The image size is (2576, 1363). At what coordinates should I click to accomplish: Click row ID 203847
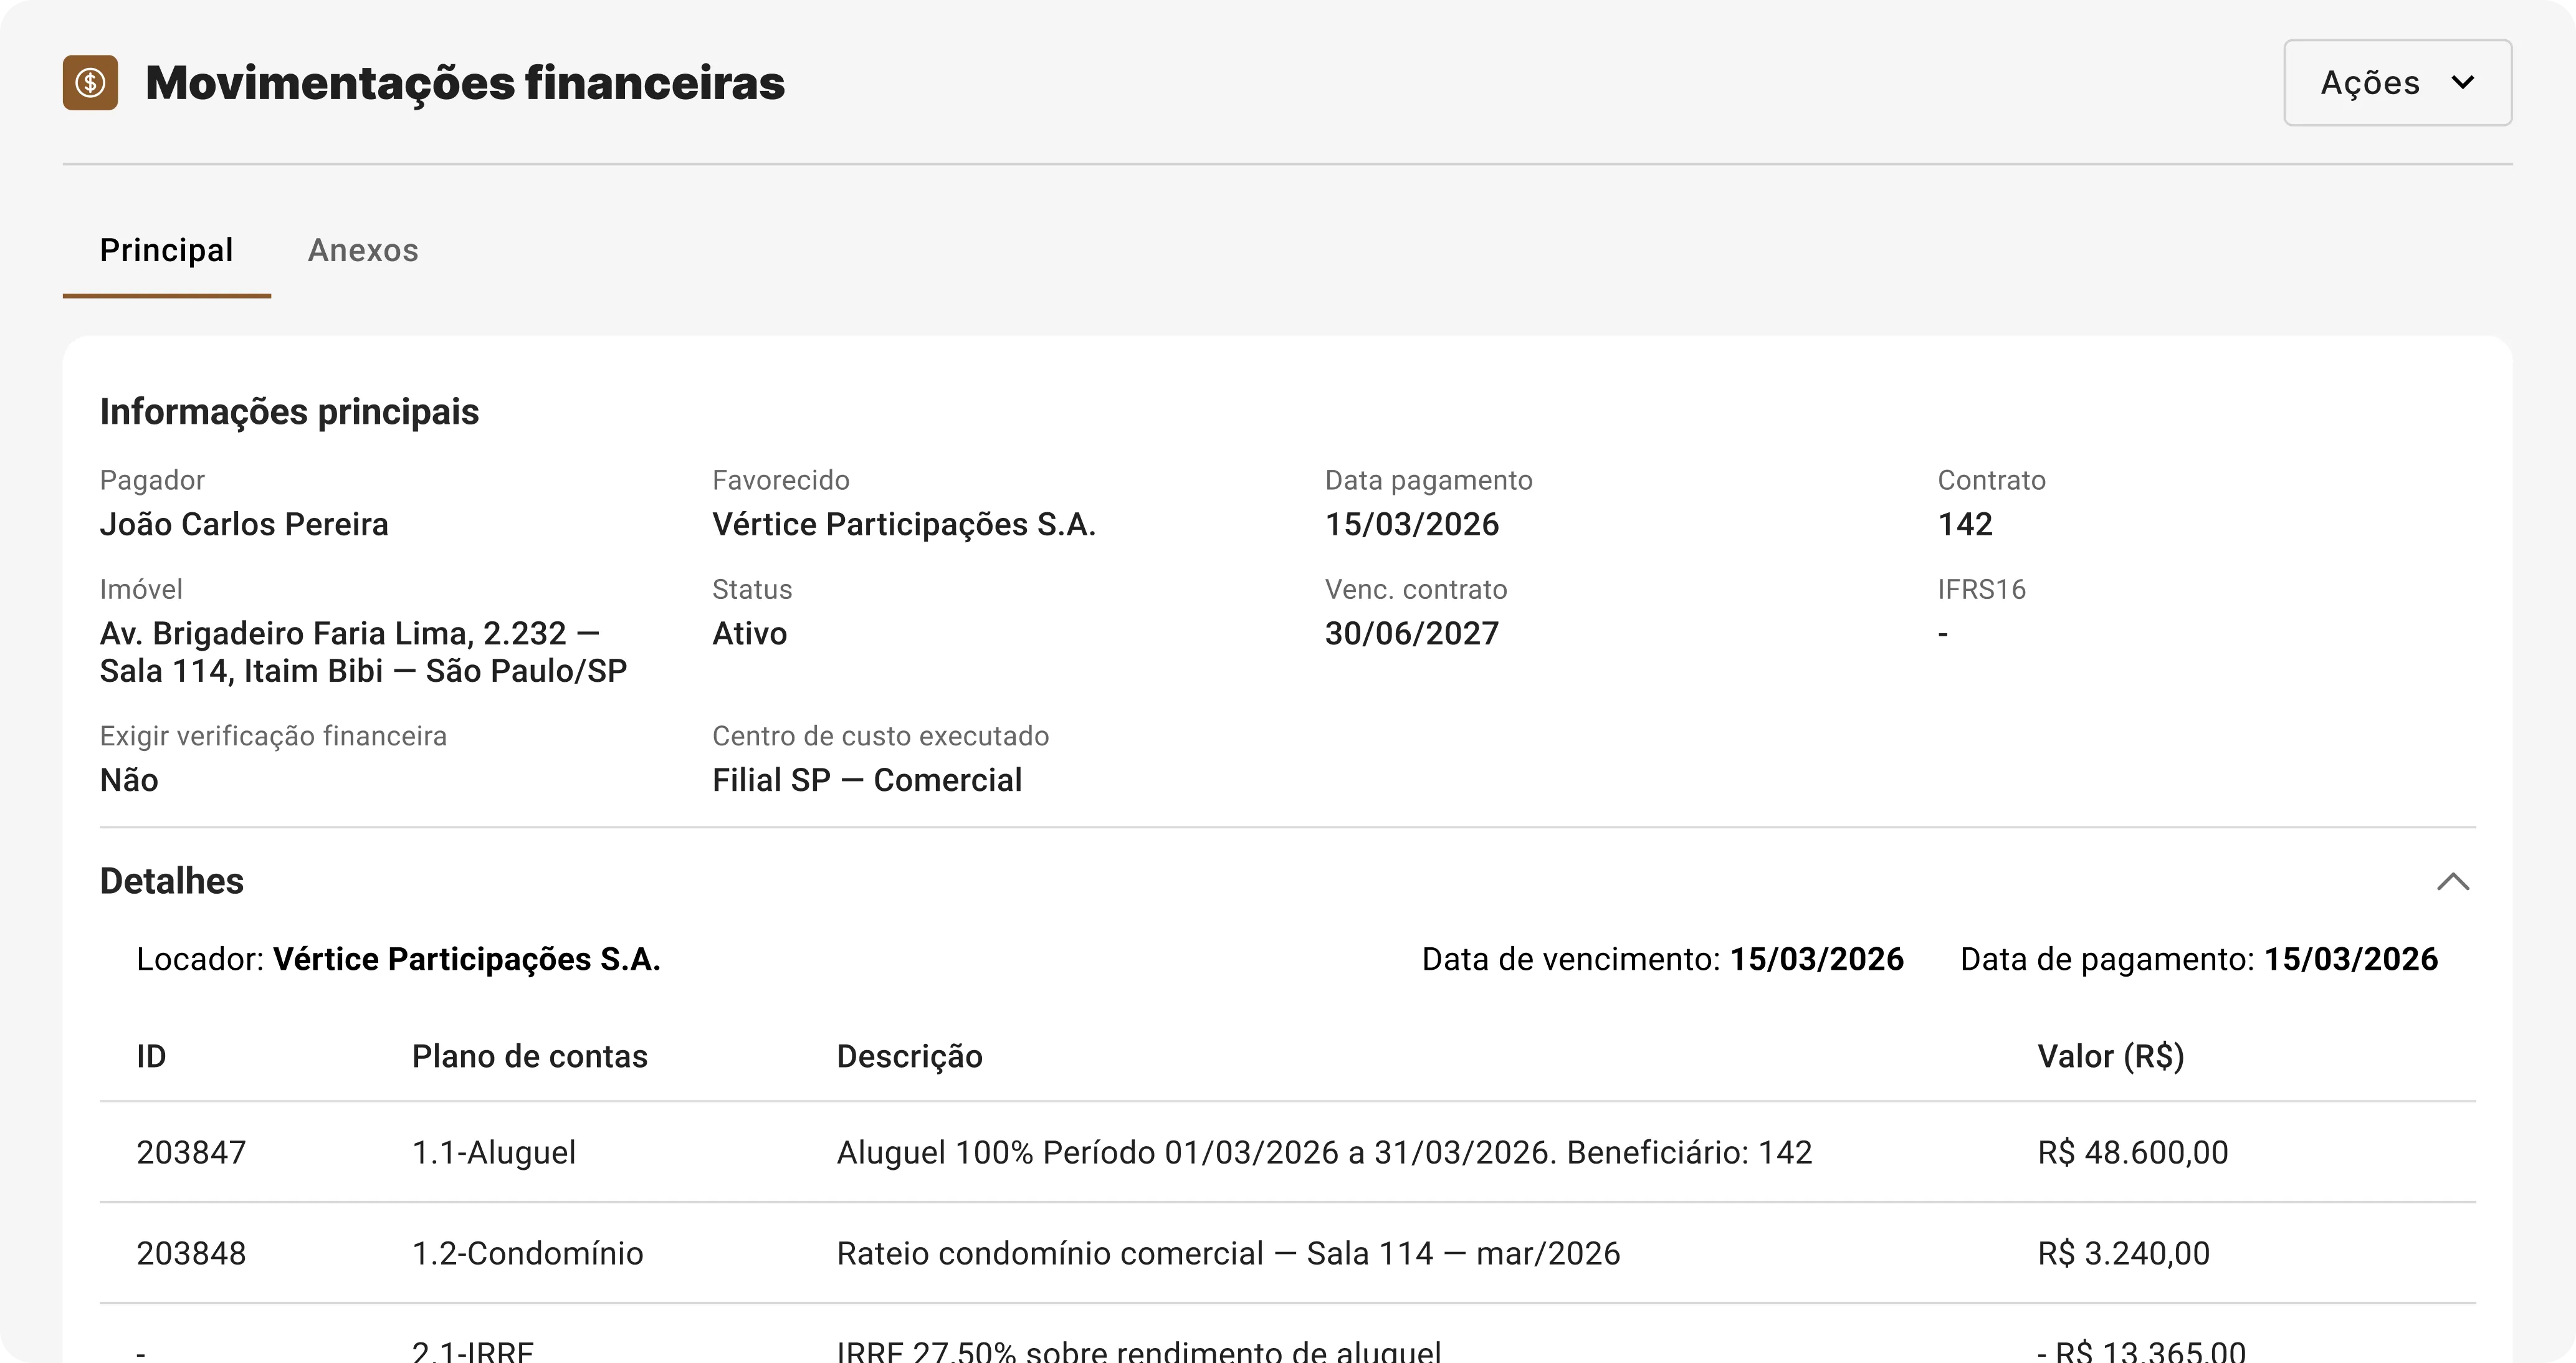tap(191, 1152)
